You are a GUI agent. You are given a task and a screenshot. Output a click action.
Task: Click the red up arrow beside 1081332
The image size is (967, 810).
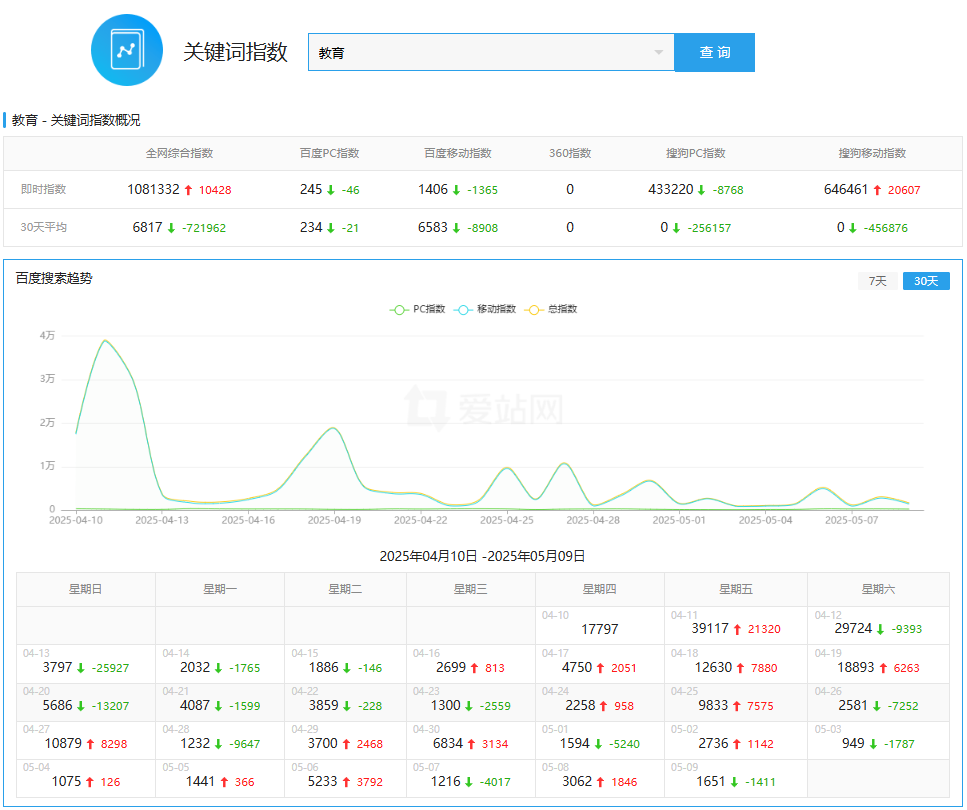tap(188, 190)
